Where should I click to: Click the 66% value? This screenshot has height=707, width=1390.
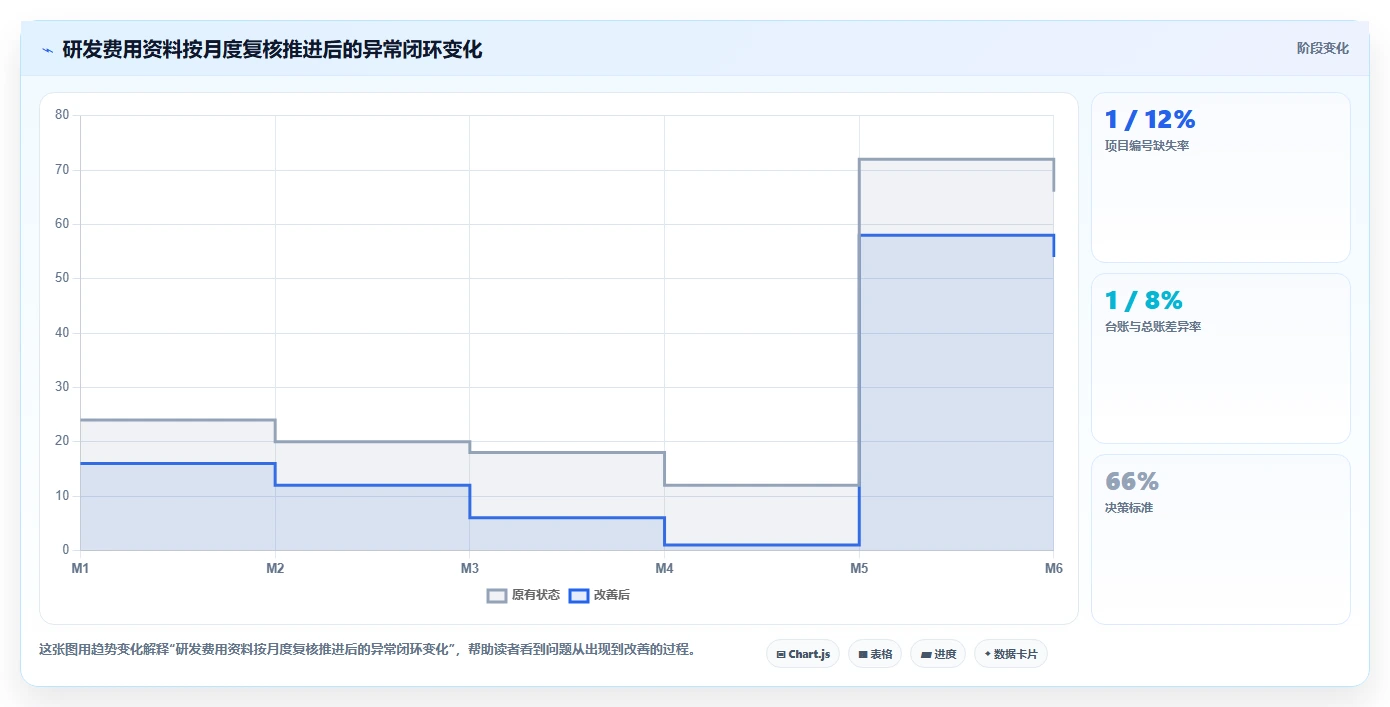[x=1132, y=481]
